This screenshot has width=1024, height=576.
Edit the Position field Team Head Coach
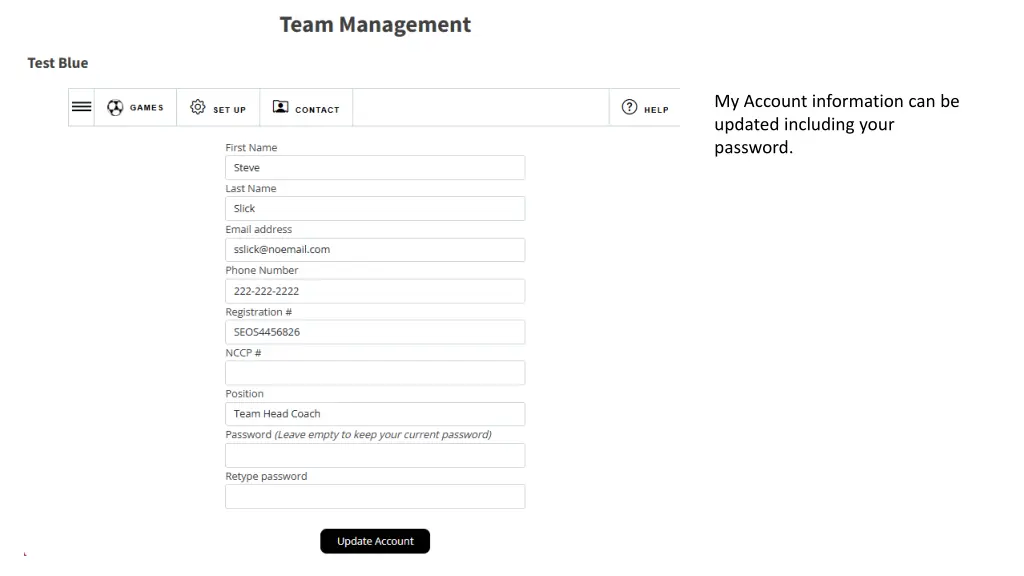tap(375, 413)
